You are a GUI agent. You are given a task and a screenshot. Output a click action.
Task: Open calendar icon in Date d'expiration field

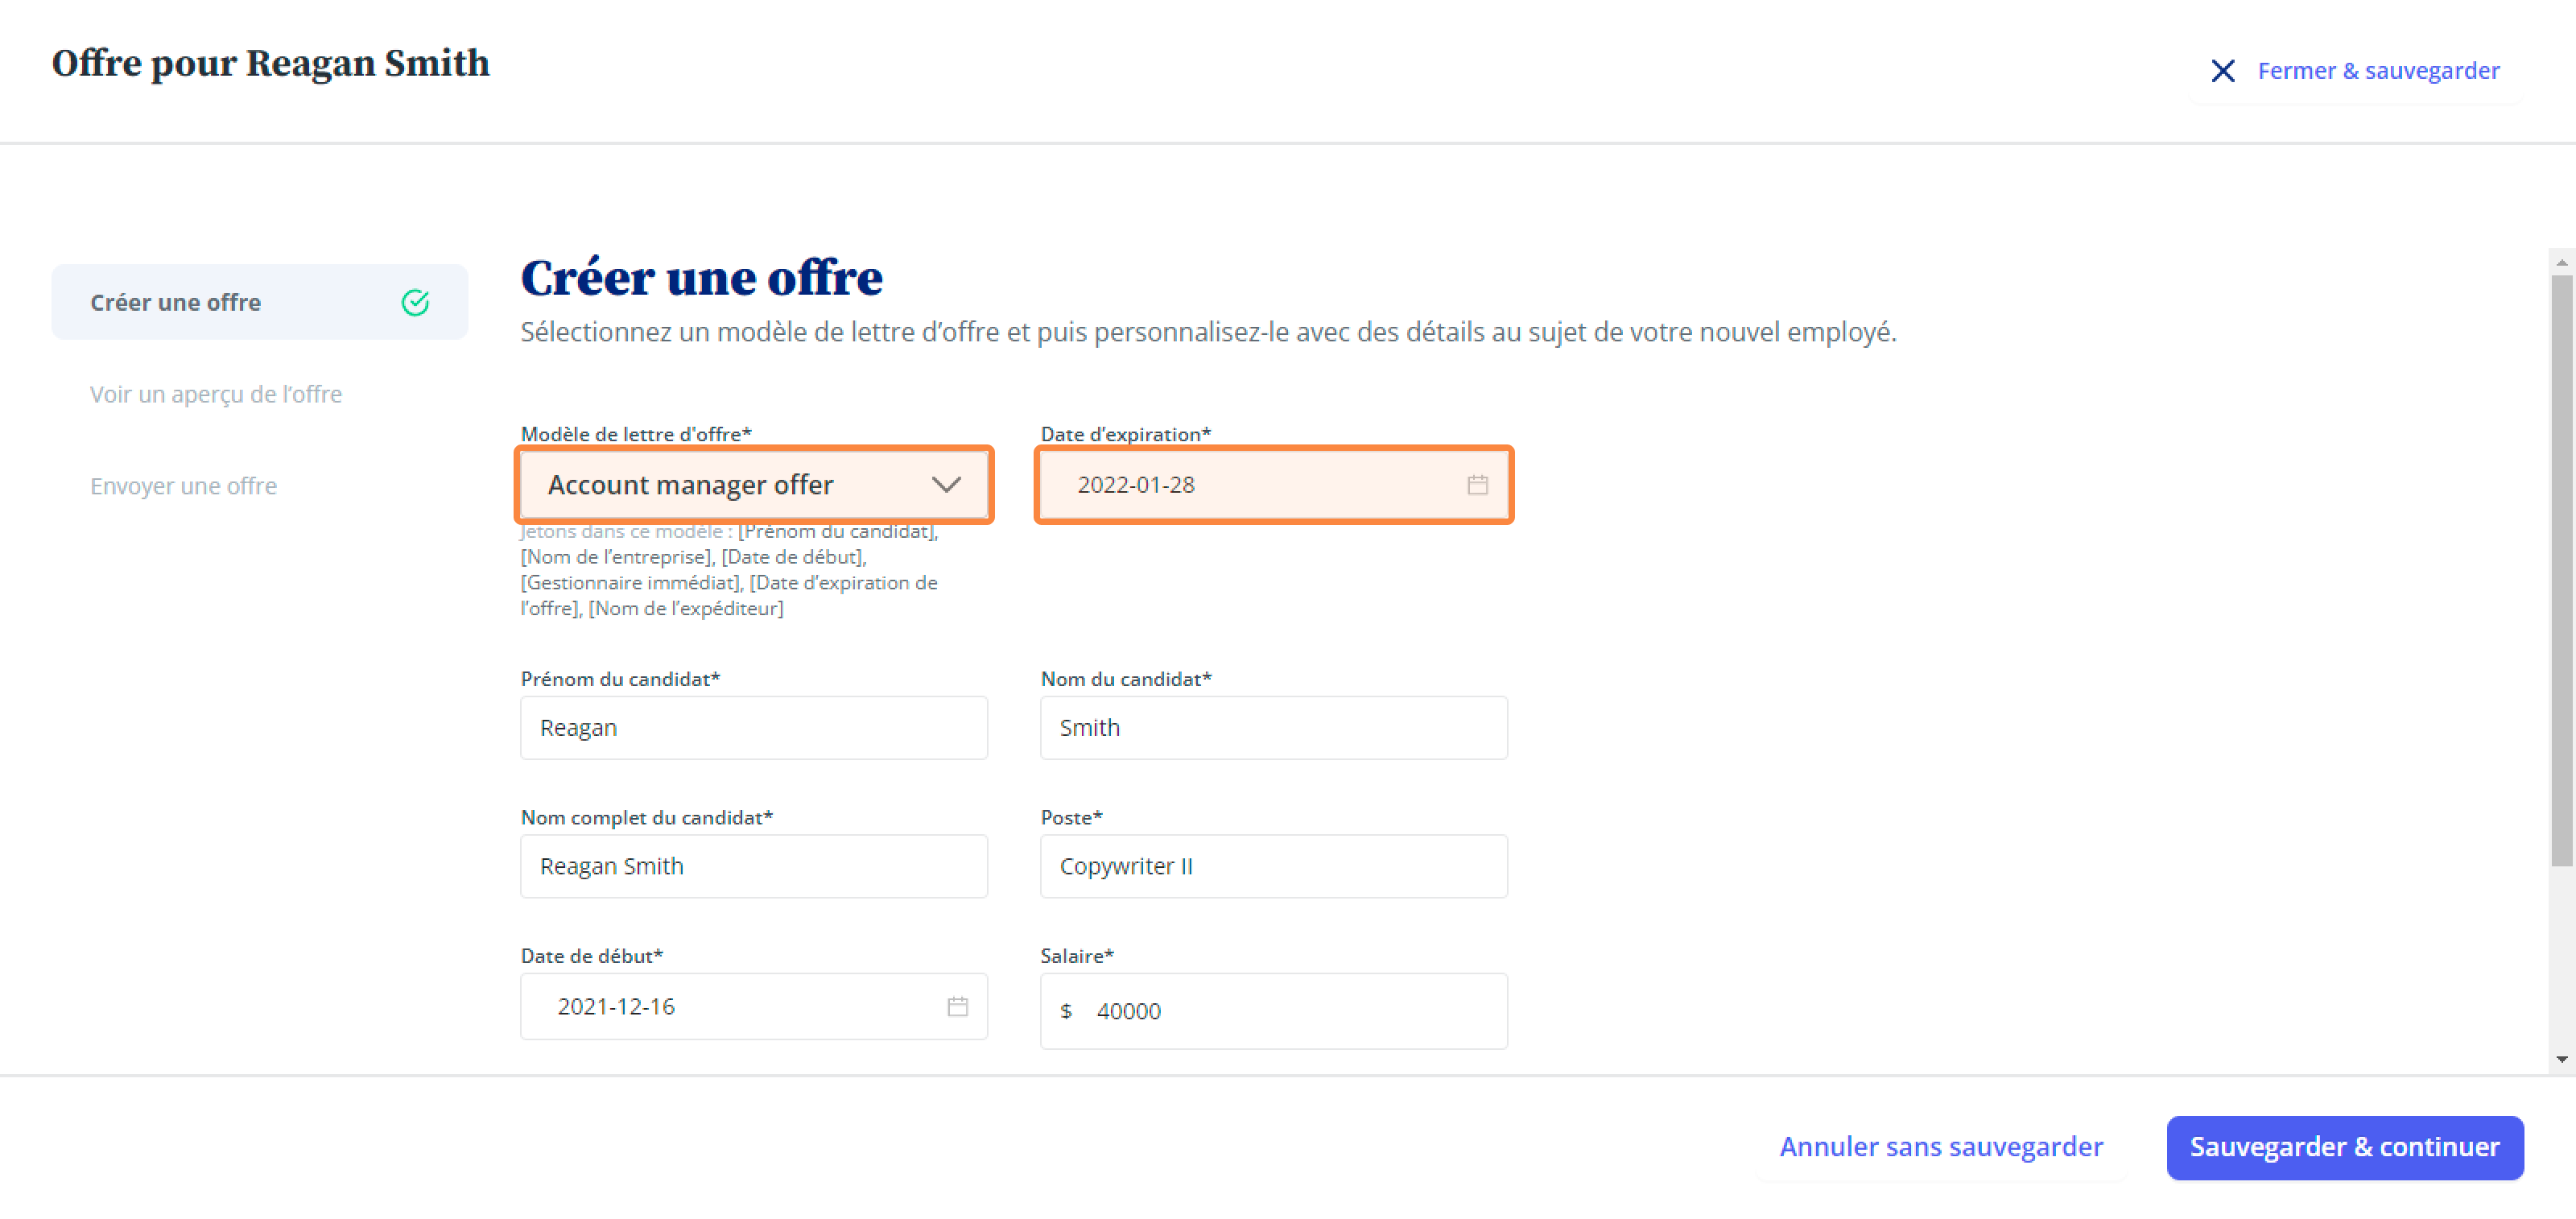click(1477, 485)
